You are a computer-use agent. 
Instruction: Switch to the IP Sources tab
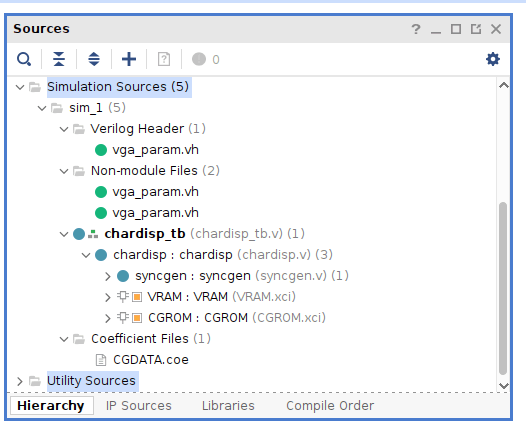[139, 406]
